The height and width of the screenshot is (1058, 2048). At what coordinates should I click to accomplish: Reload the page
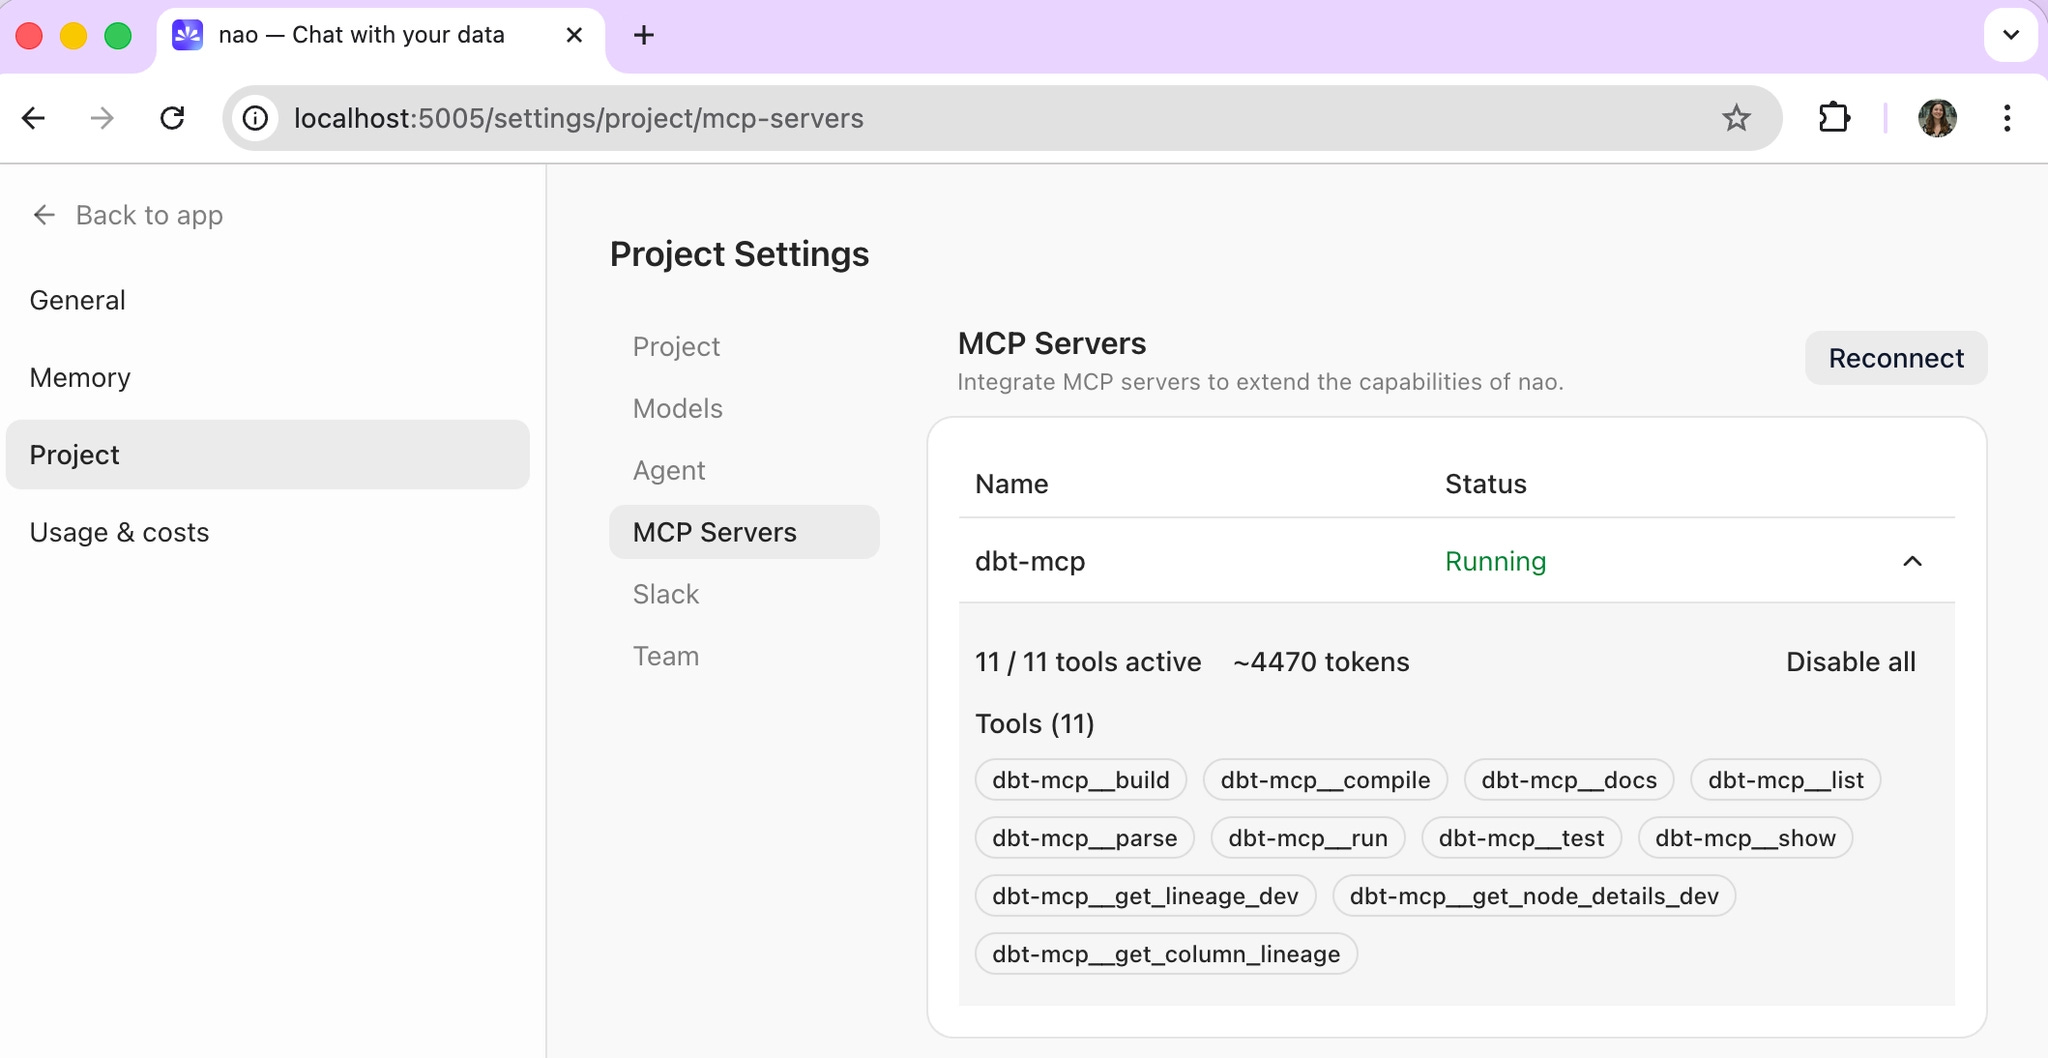(x=172, y=118)
